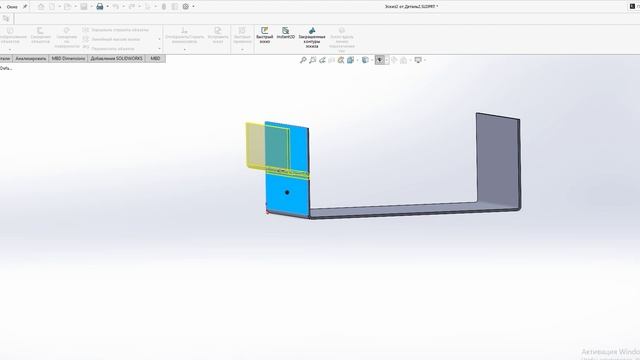Expand the Options gear dropdown arrow
This screenshot has height=360, width=640.
click(193, 7)
